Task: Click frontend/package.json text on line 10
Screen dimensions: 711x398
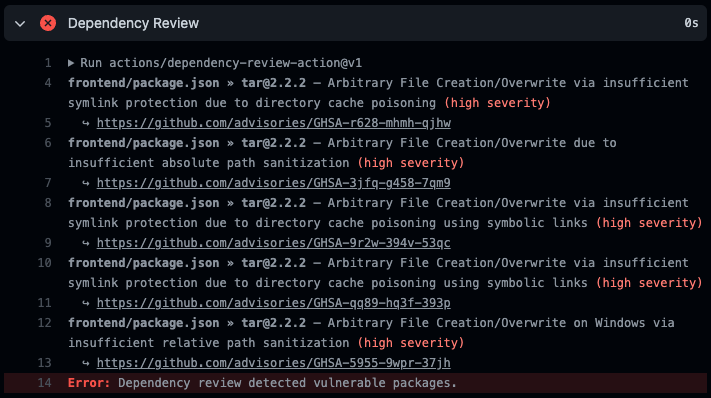Action: click(x=144, y=263)
